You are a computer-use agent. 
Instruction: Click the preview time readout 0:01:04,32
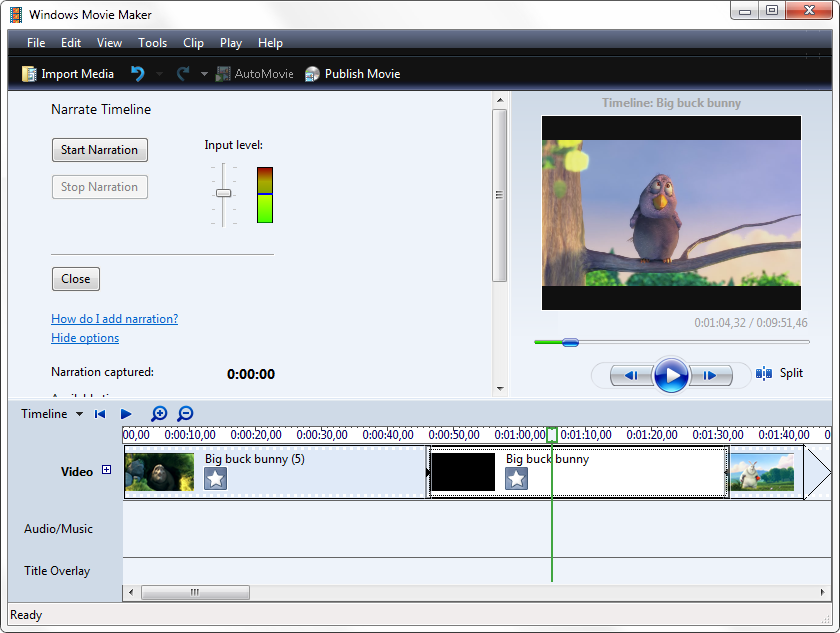[720, 323]
